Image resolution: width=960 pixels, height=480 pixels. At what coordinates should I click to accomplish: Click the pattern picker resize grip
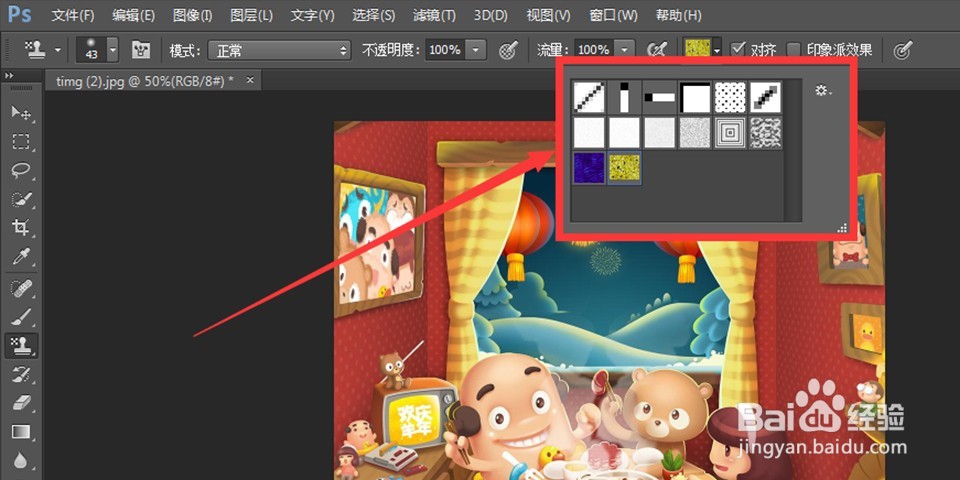[842, 228]
